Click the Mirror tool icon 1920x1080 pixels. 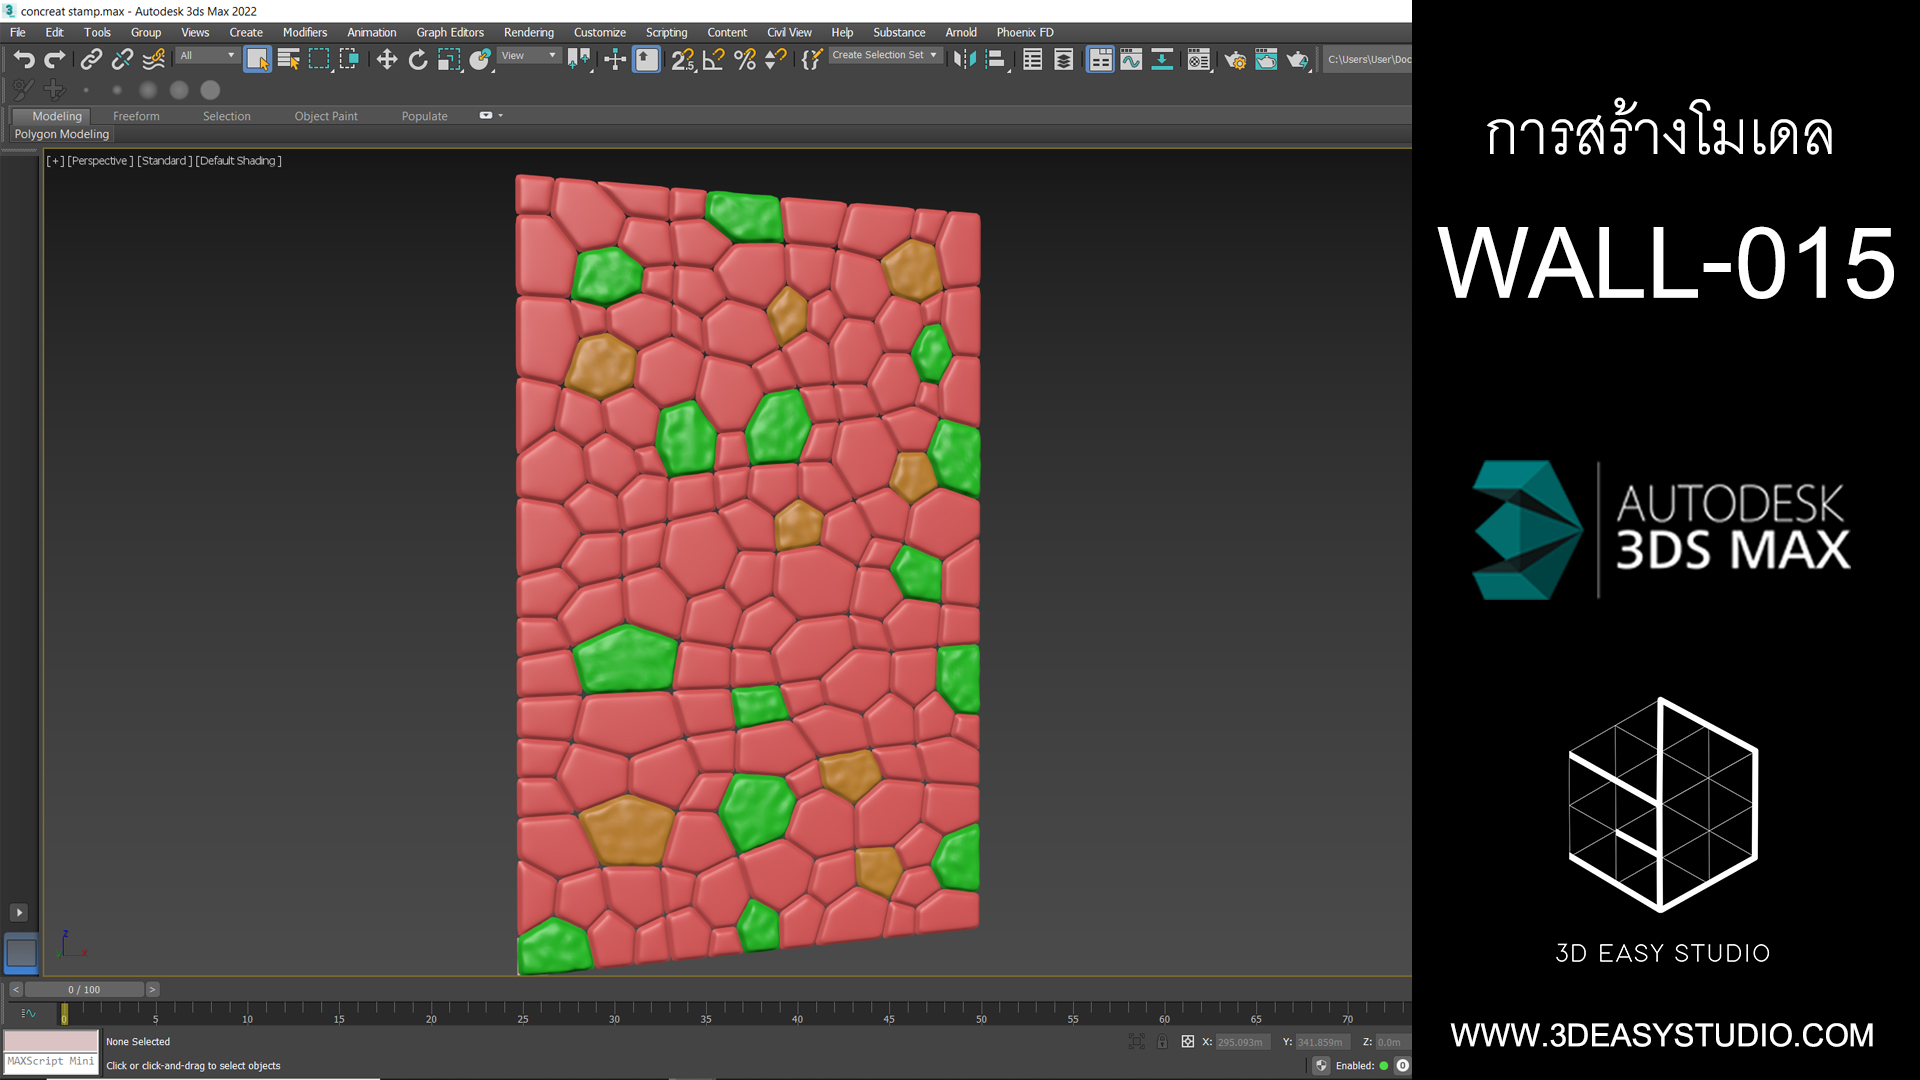point(964,60)
